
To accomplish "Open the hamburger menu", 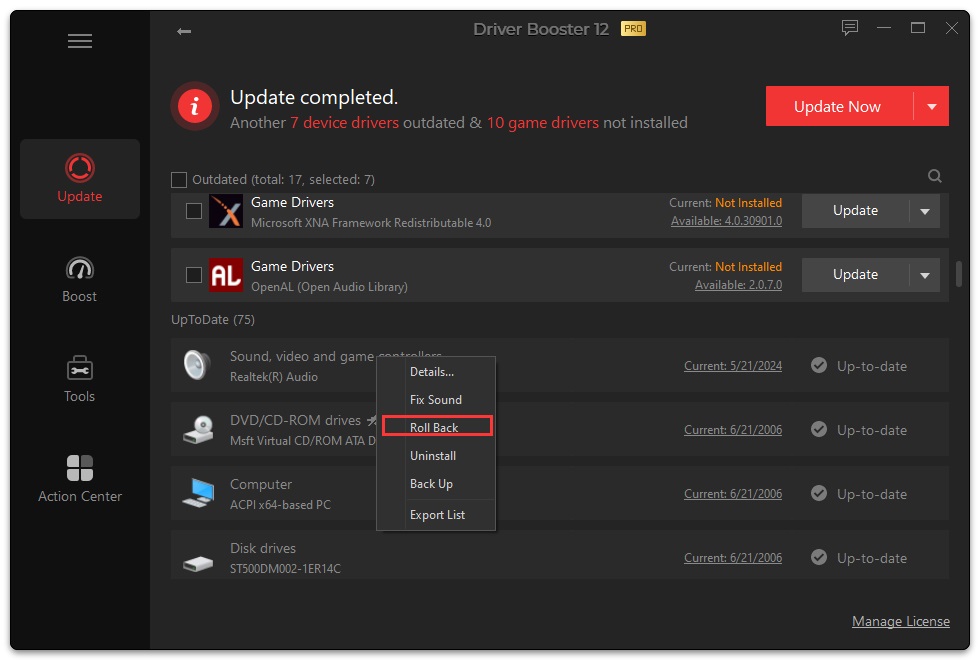I will click(x=80, y=41).
